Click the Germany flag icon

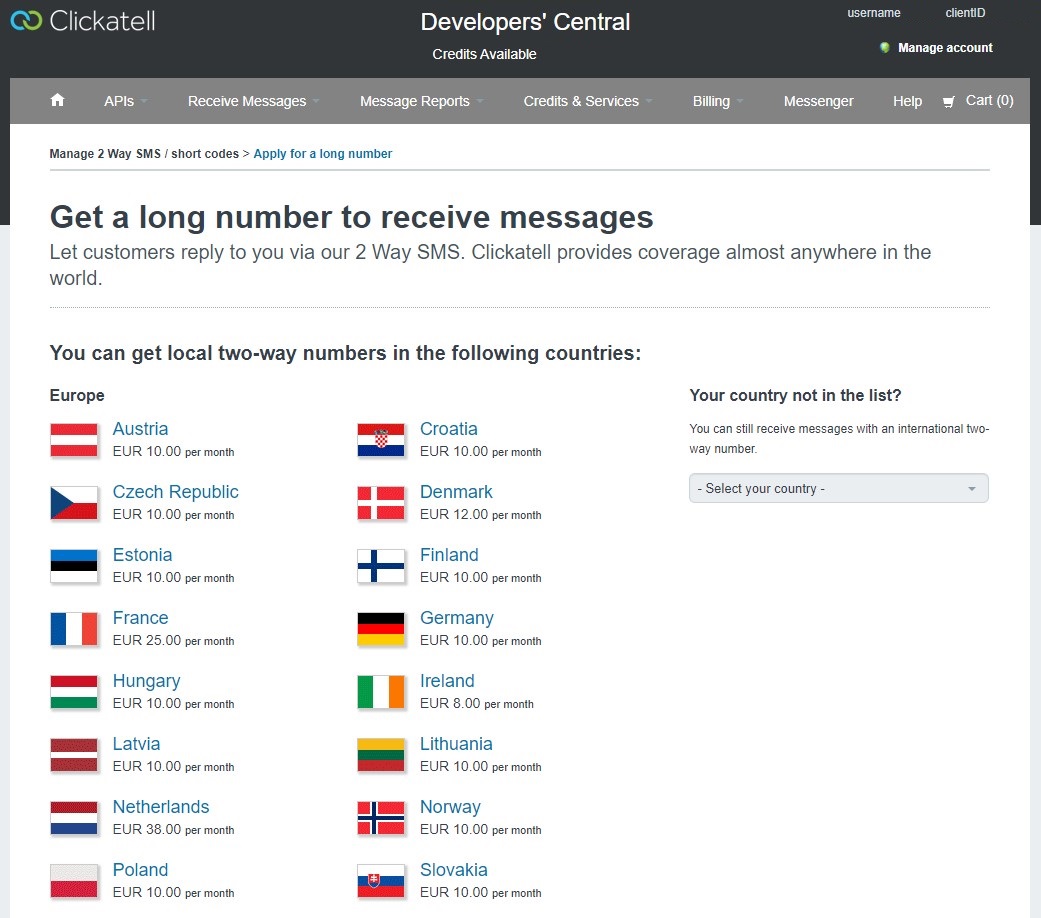point(381,629)
